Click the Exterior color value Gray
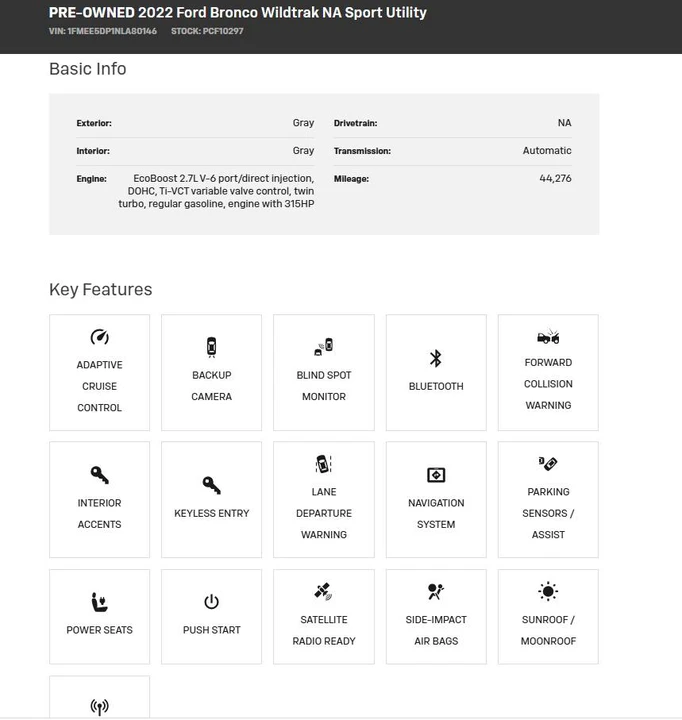This screenshot has height=720, width=682. 304,123
